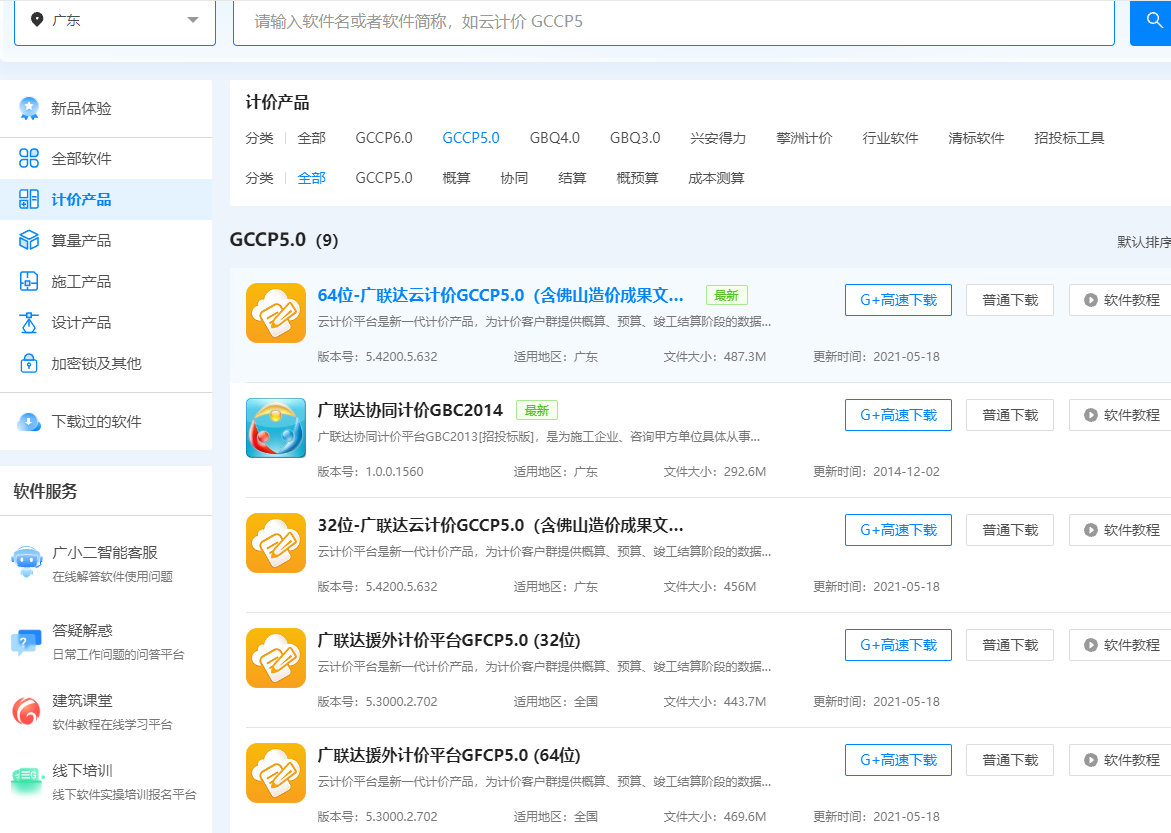G+高速下载 for 32位 GCCP5.0
Image resolution: width=1171 pixels, height=833 pixels.
coord(898,530)
